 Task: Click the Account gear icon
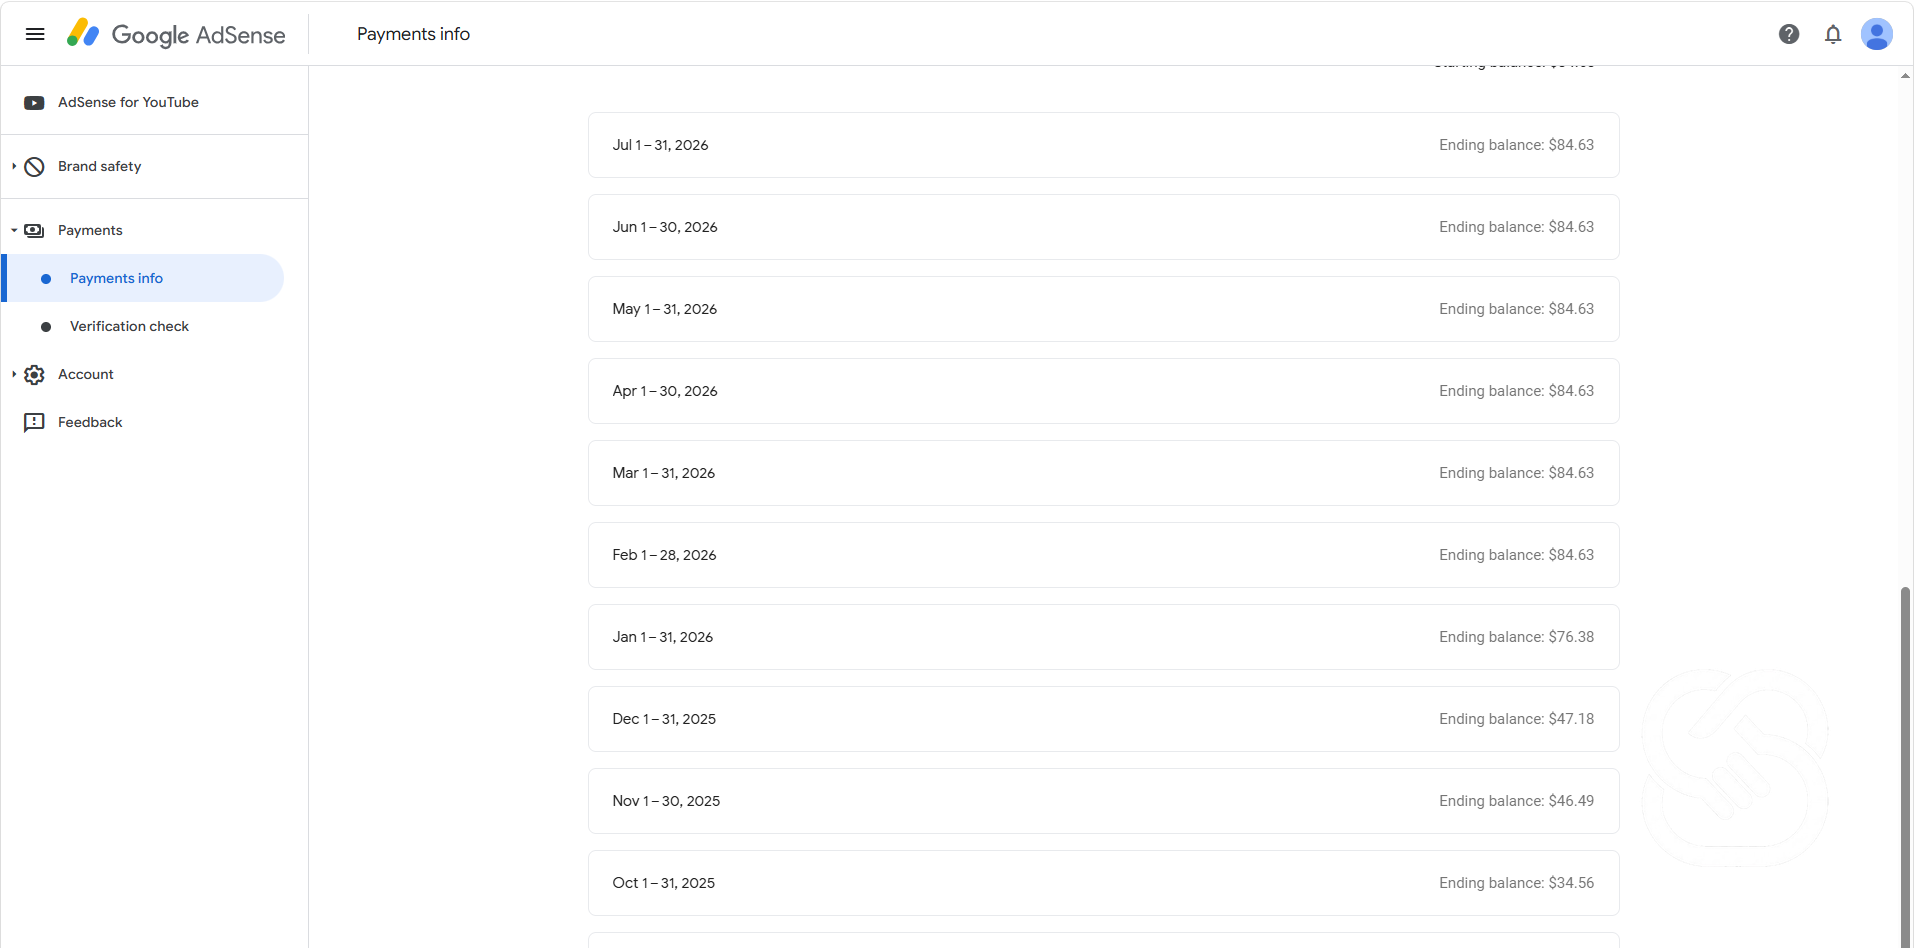point(34,375)
